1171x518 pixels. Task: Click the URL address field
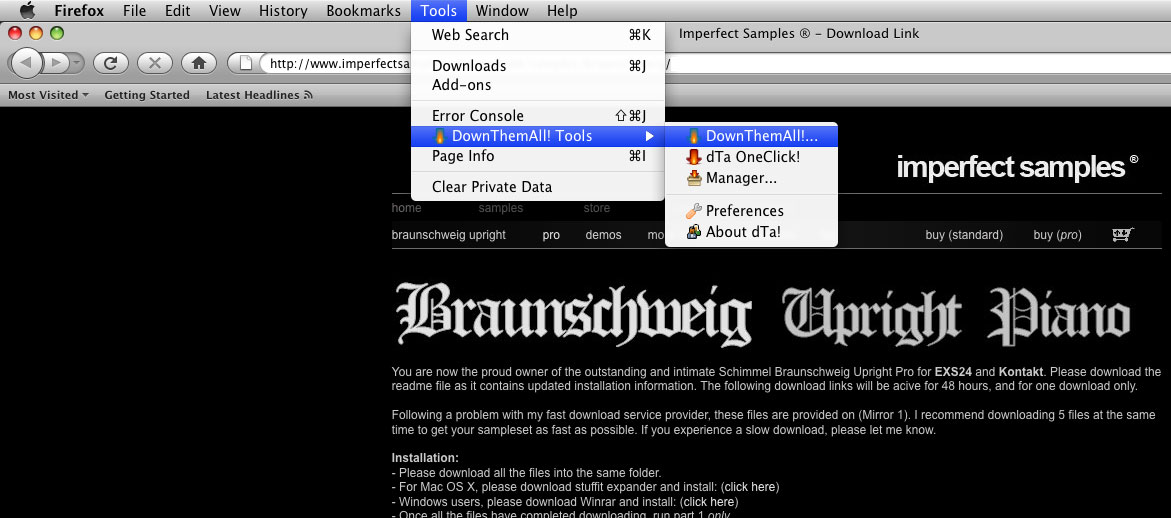tap(340, 63)
